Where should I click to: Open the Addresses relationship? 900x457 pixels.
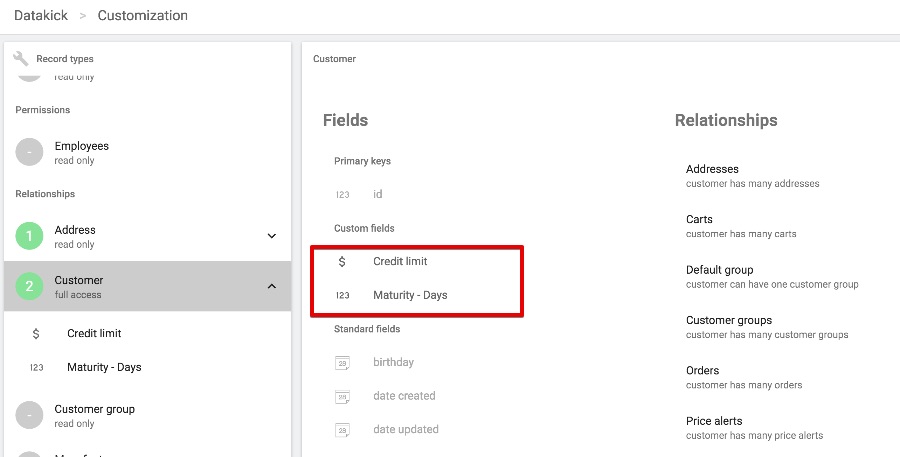click(752, 176)
